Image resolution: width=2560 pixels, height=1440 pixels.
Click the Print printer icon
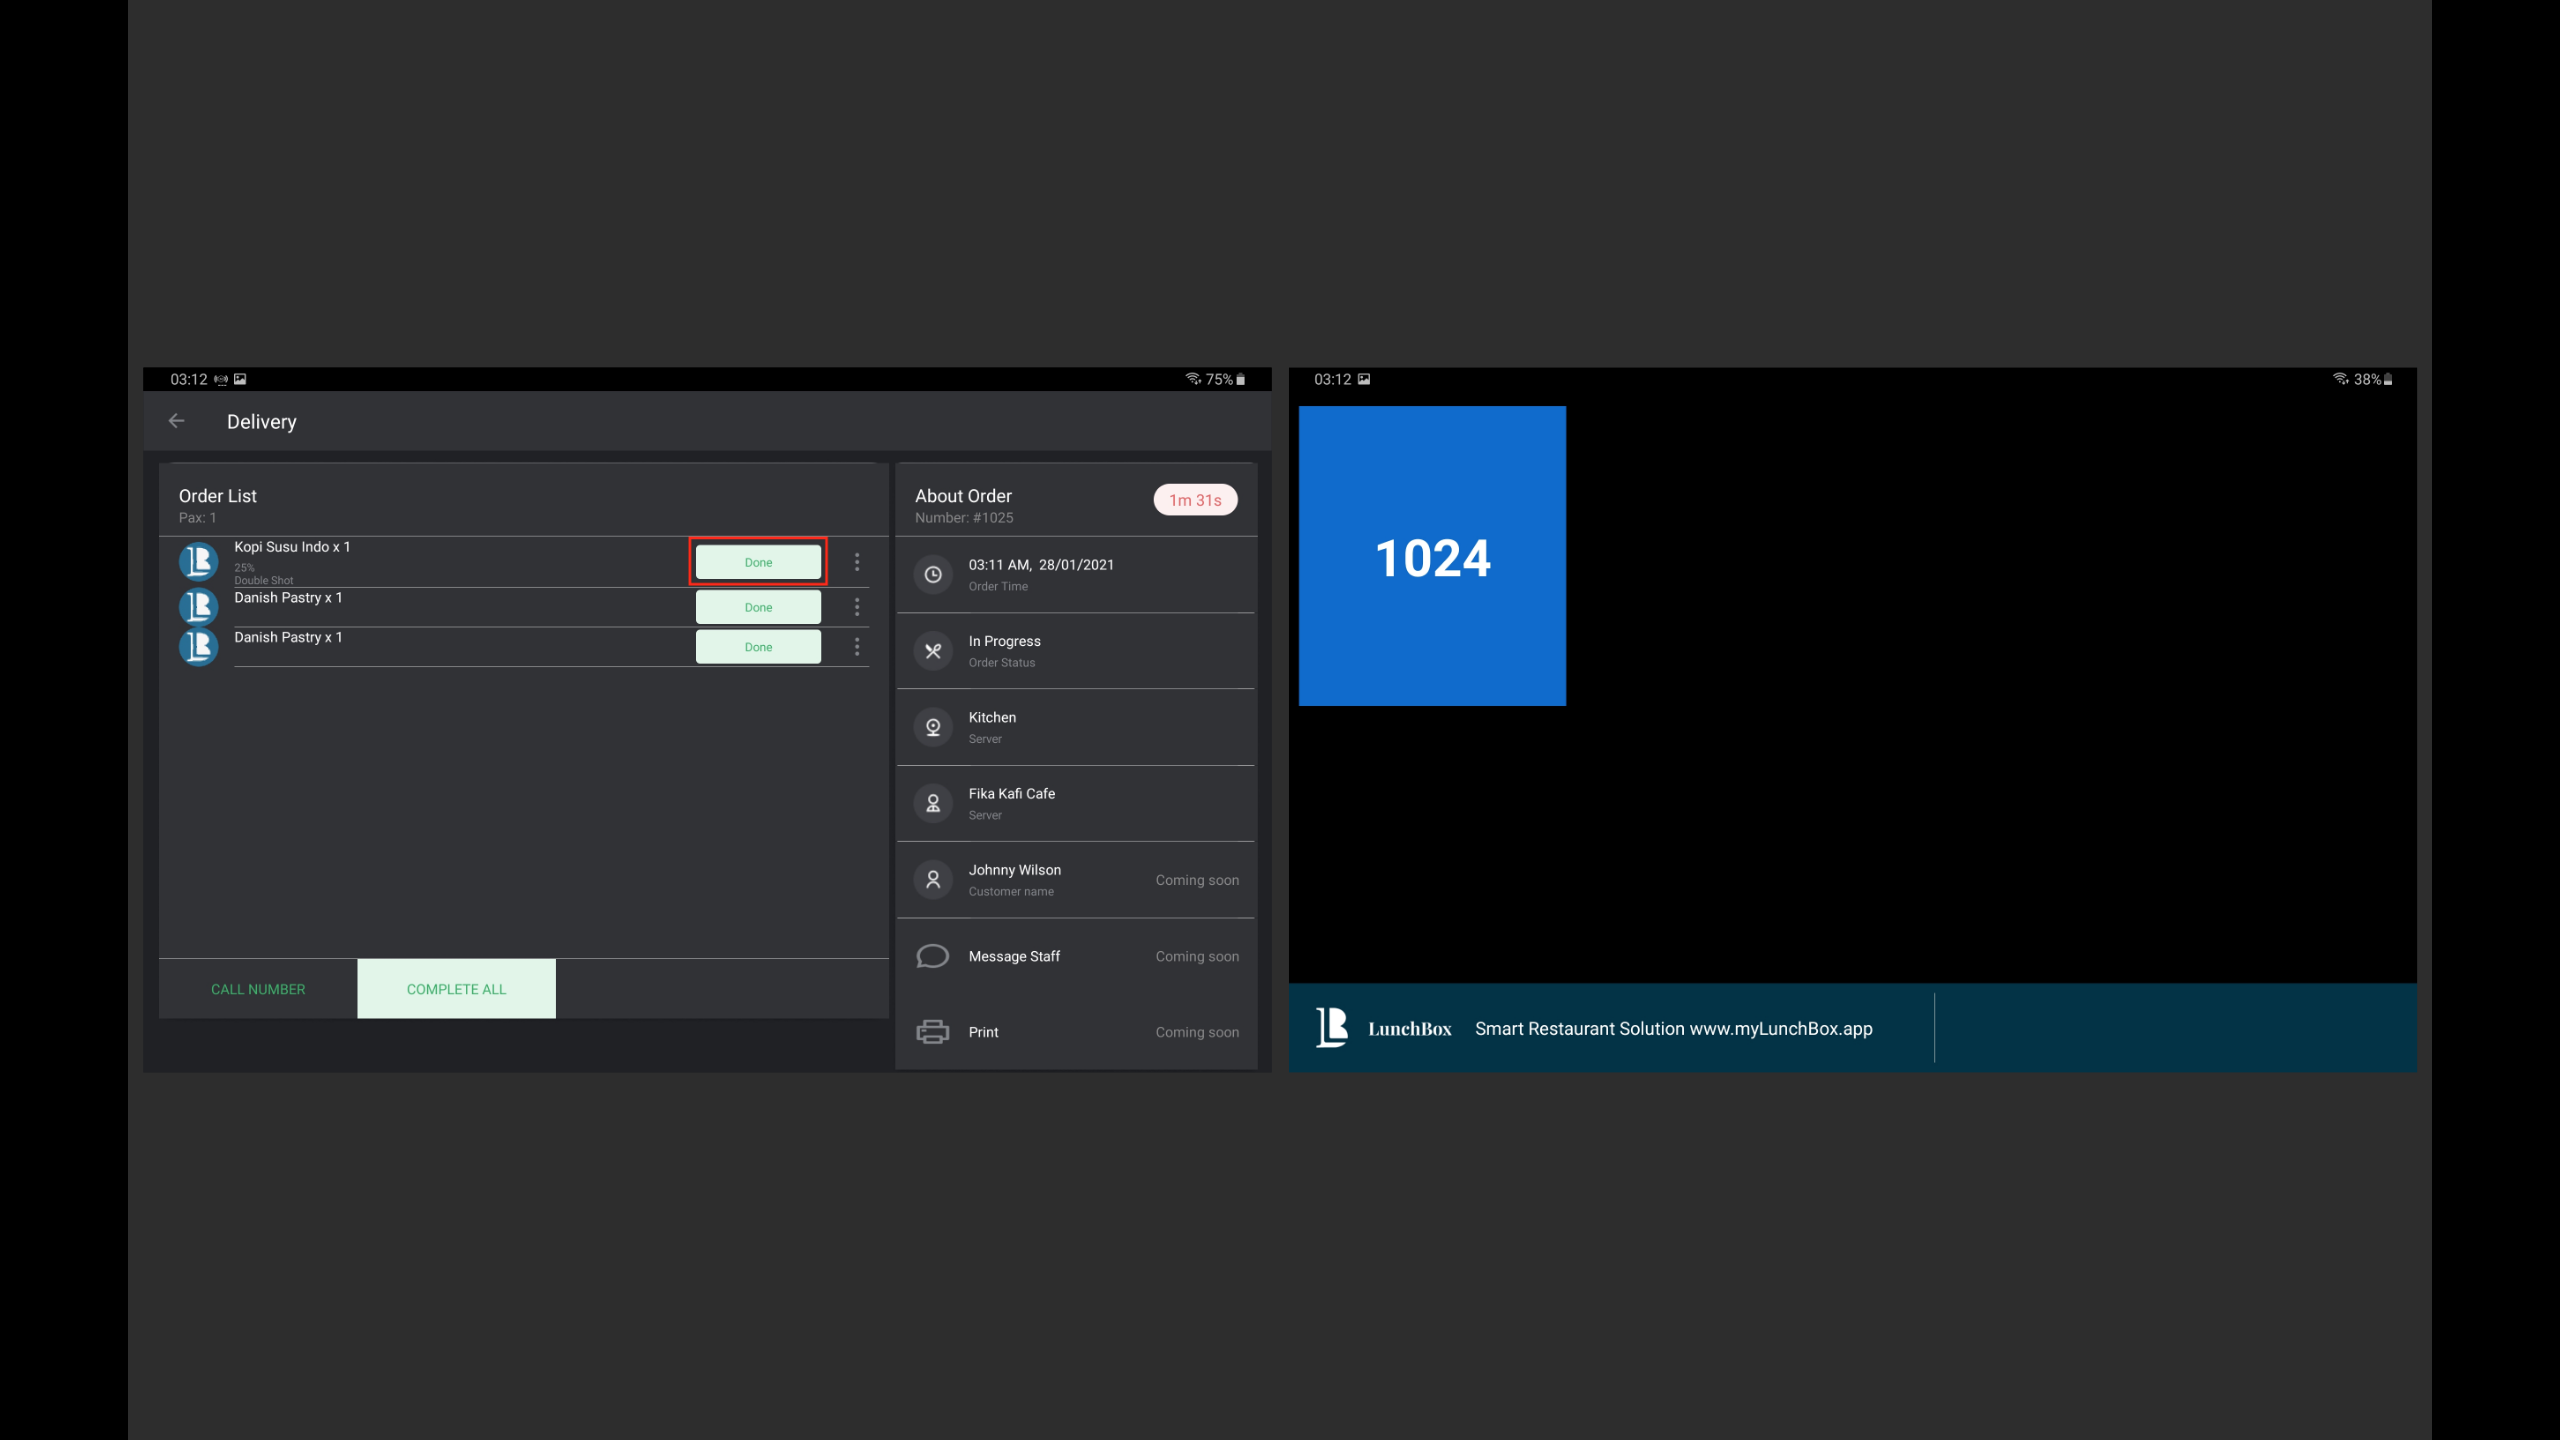point(932,1032)
